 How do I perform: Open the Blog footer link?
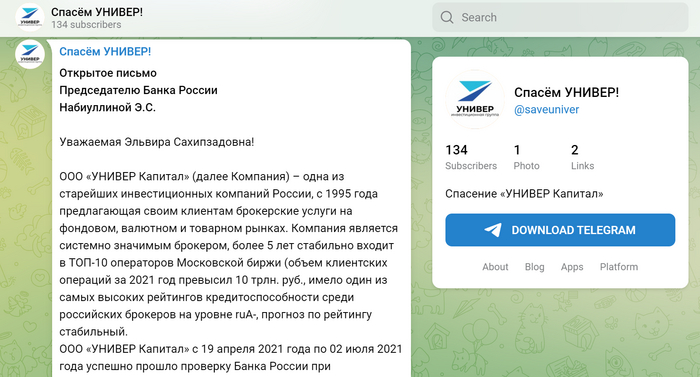coord(534,267)
